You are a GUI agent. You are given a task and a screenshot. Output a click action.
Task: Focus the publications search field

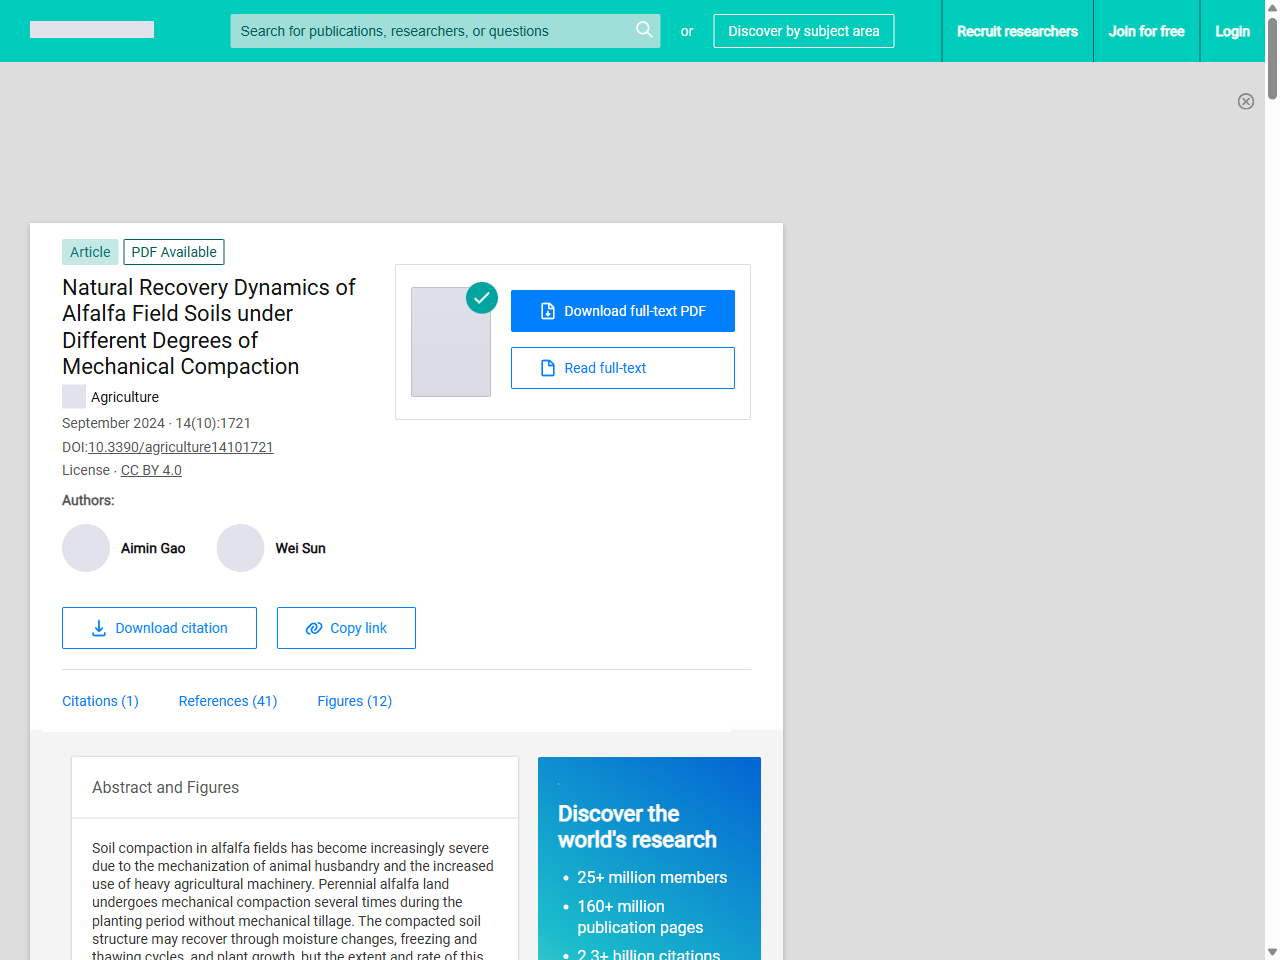click(x=430, y=31)
